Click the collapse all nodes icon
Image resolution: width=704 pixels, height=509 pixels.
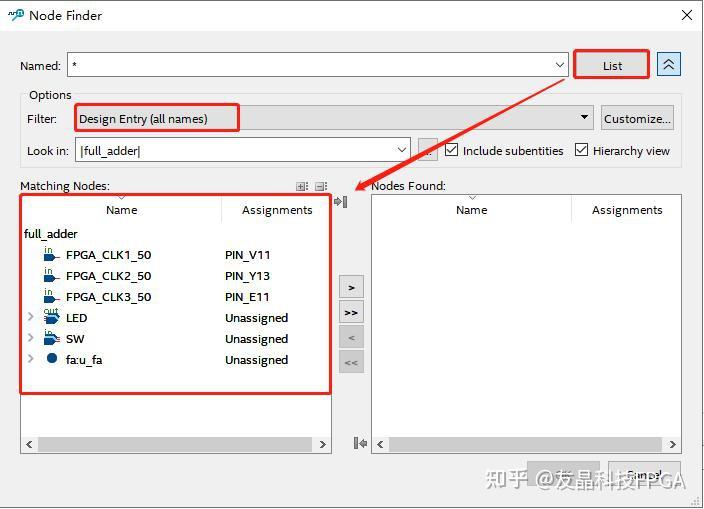click(321, 186)
